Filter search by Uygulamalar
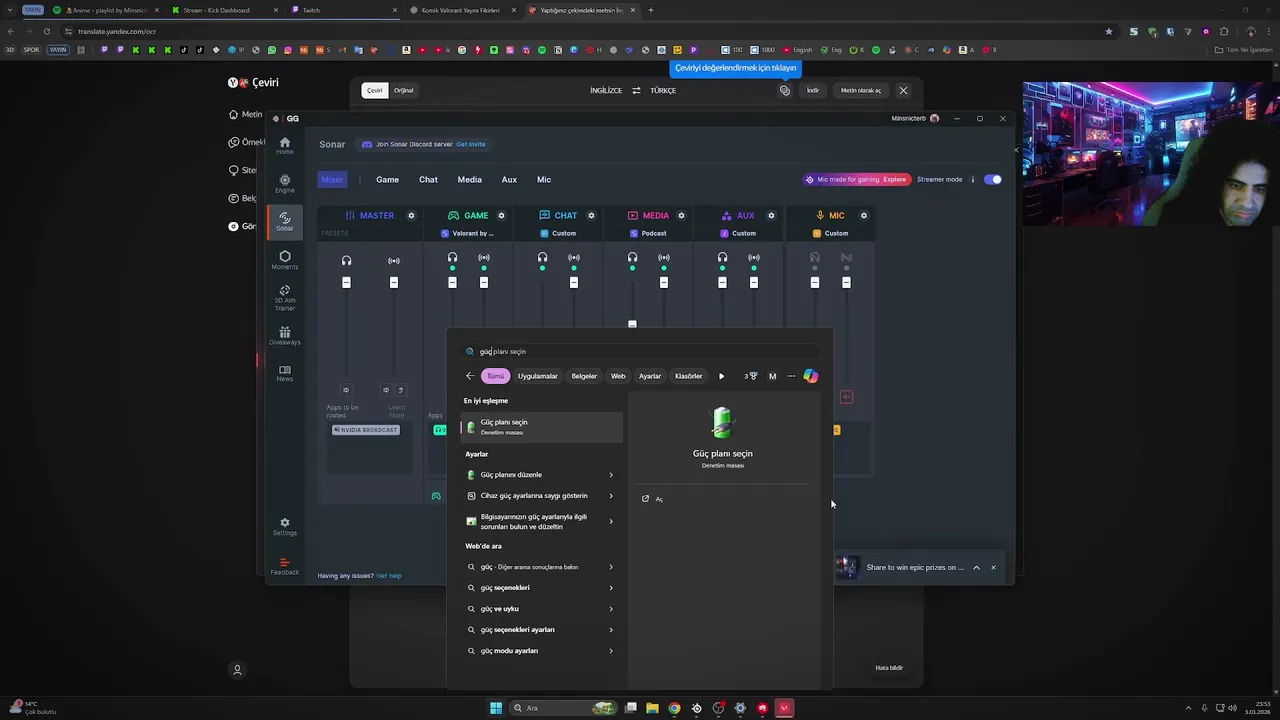The width and height of the screenshot is (1280, 720). [x=537, y=376]
